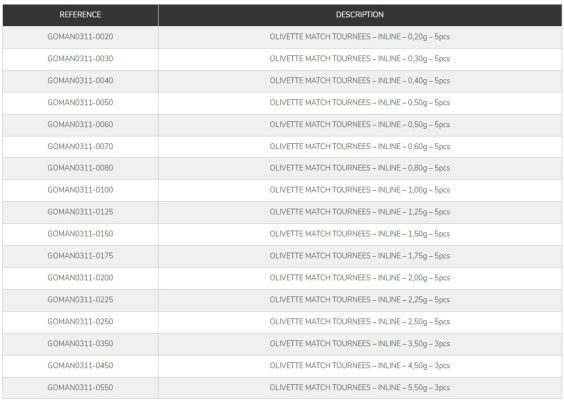Click the 2,50g 5pcs description
Screen dimensions: 564x400
tap(360, 322)
